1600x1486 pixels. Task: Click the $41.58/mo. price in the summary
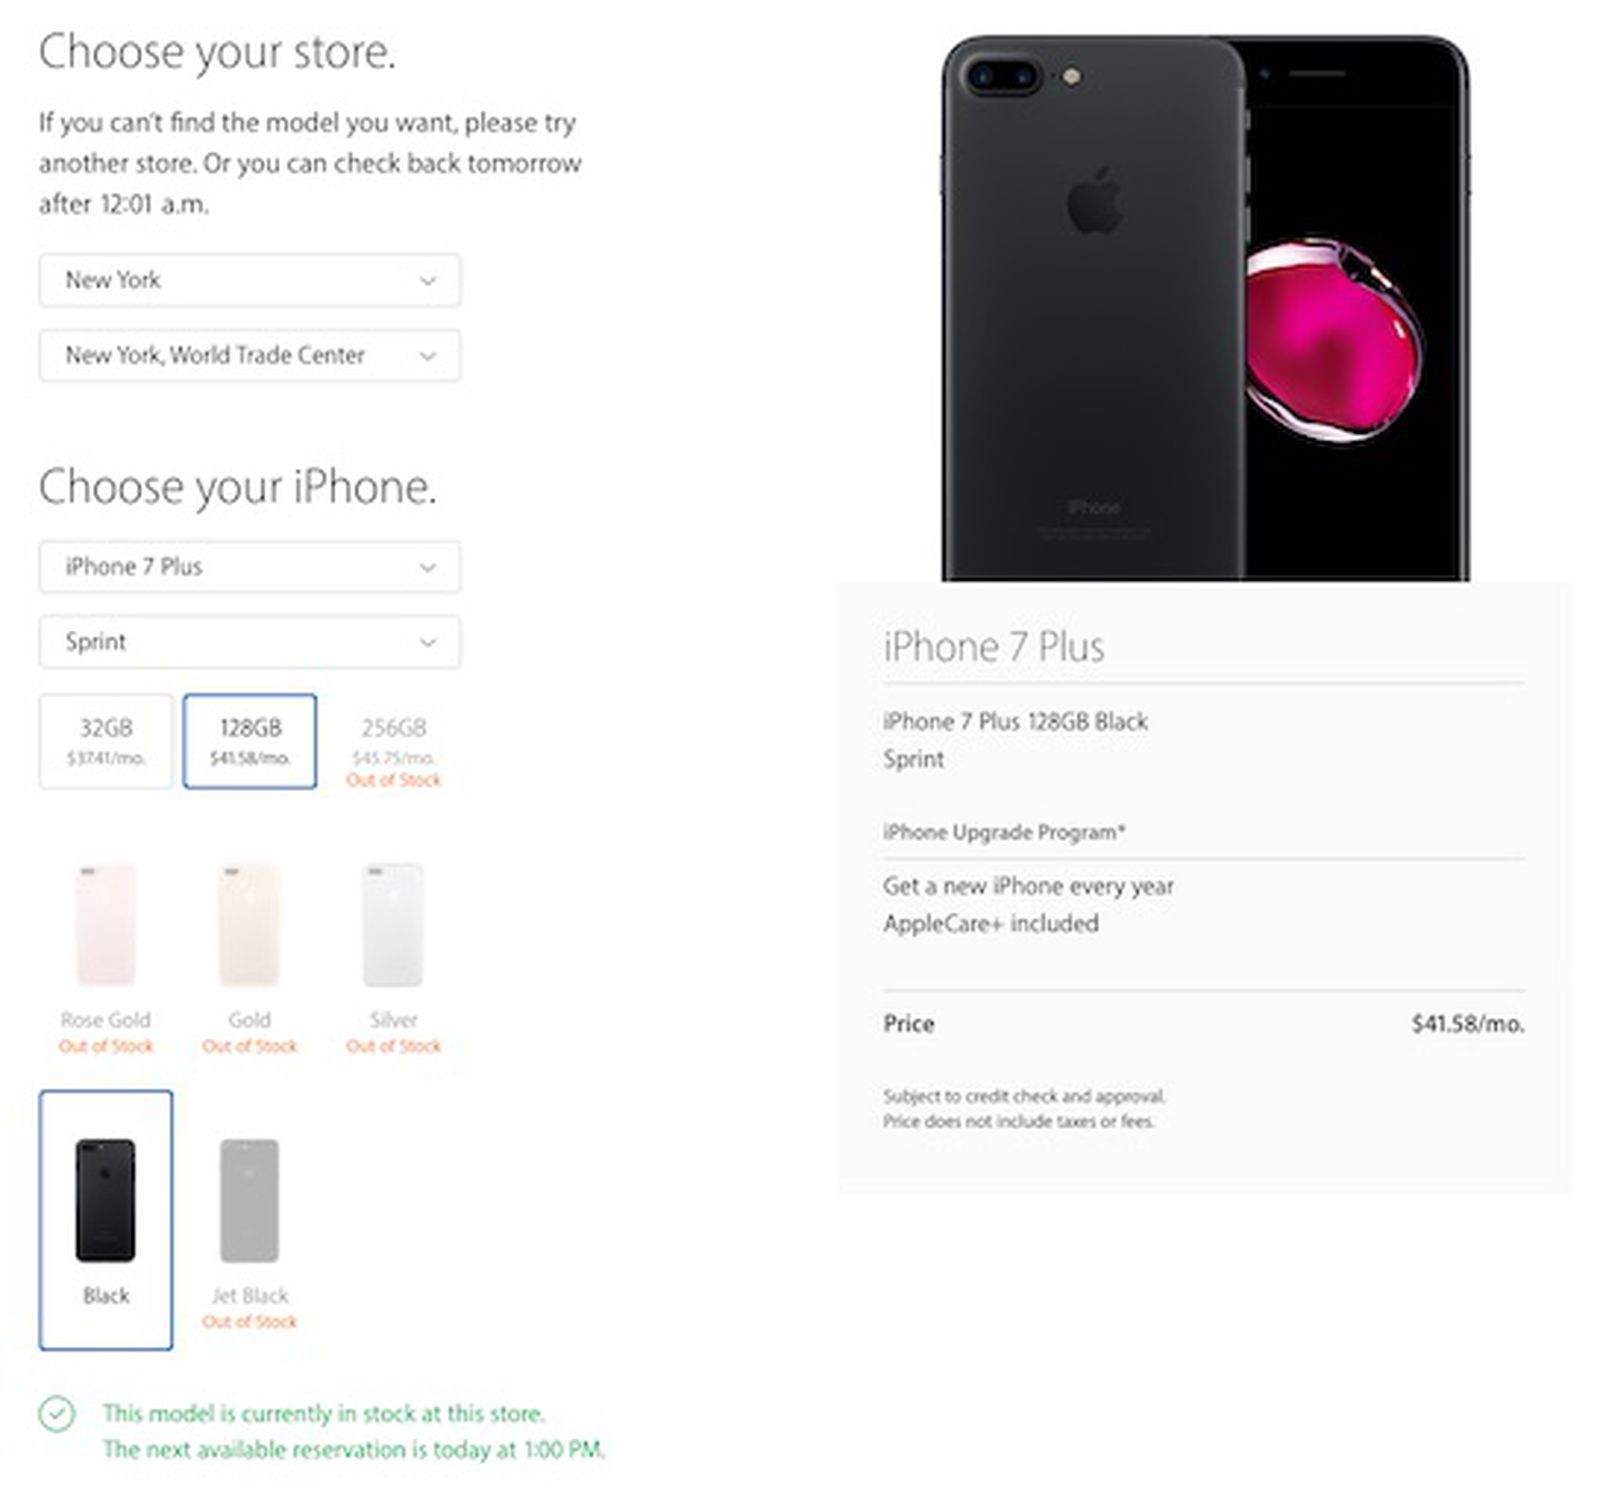pyautogui.click(x=1467, y=1024)
